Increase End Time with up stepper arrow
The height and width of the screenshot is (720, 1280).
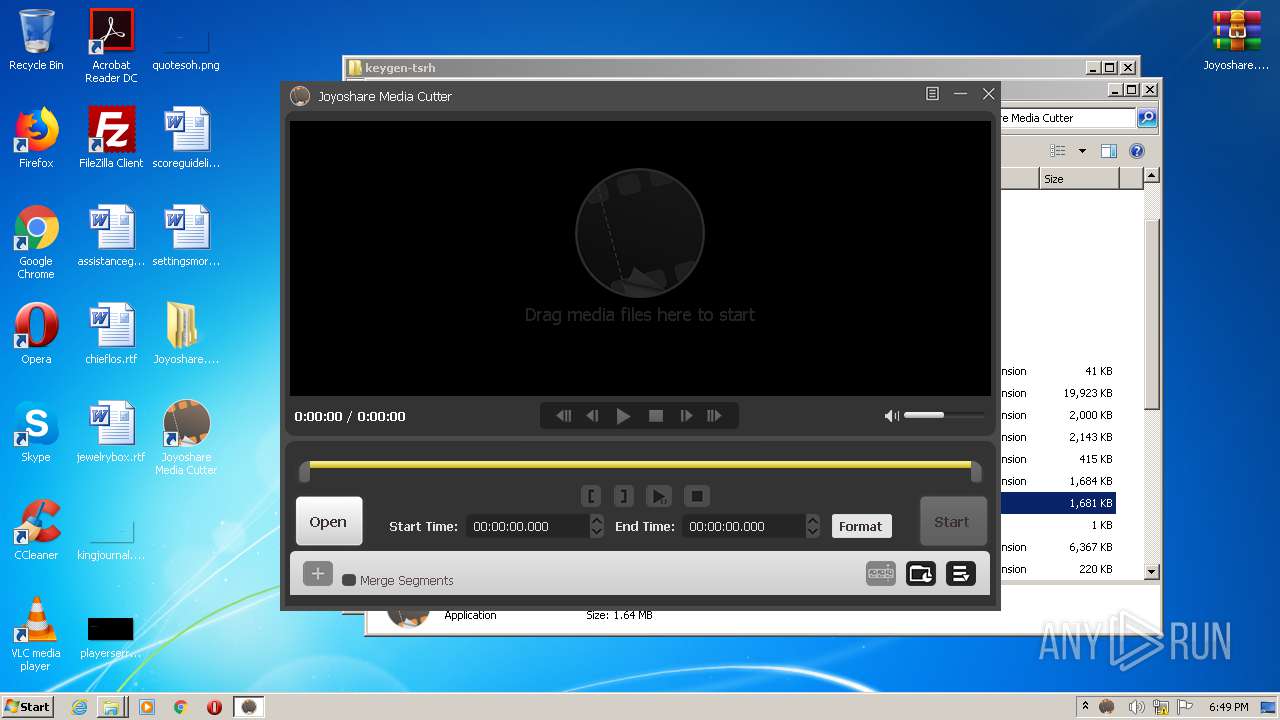(813, 520)
